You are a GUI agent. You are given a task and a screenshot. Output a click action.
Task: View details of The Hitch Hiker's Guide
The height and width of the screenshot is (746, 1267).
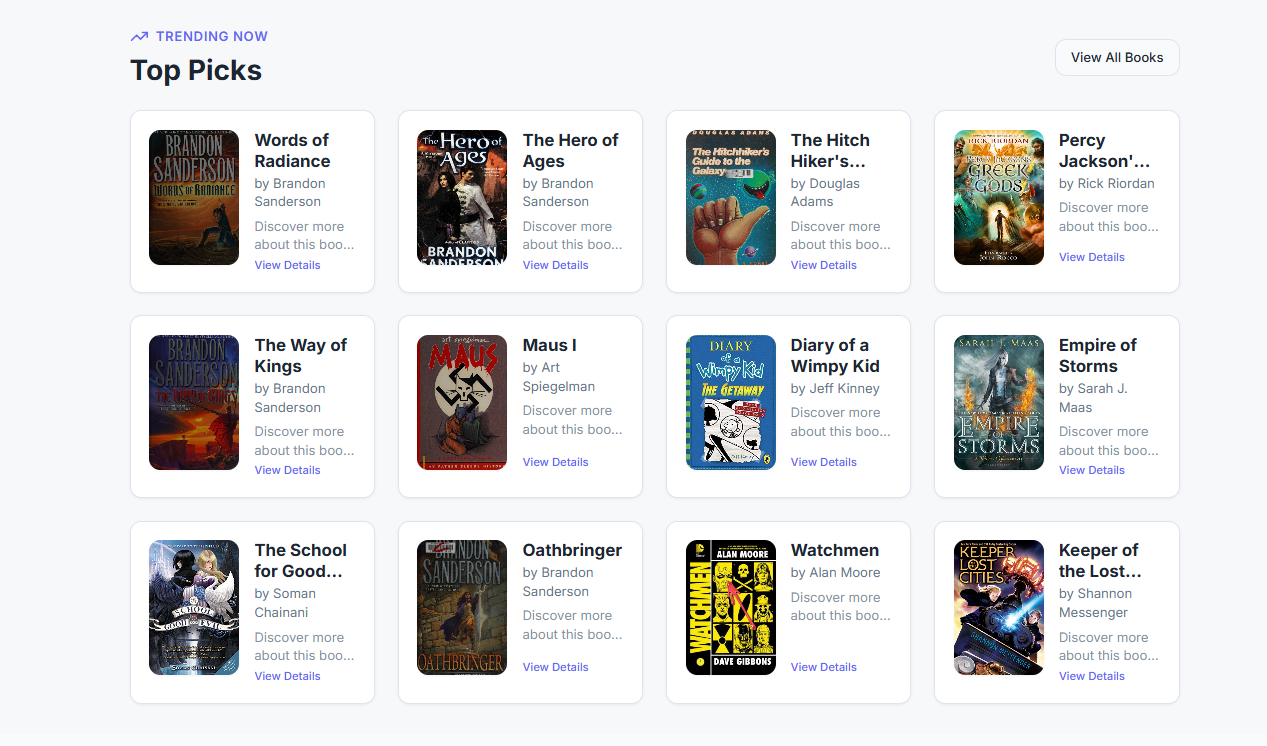pyautogui.click(x=823, y=264)
